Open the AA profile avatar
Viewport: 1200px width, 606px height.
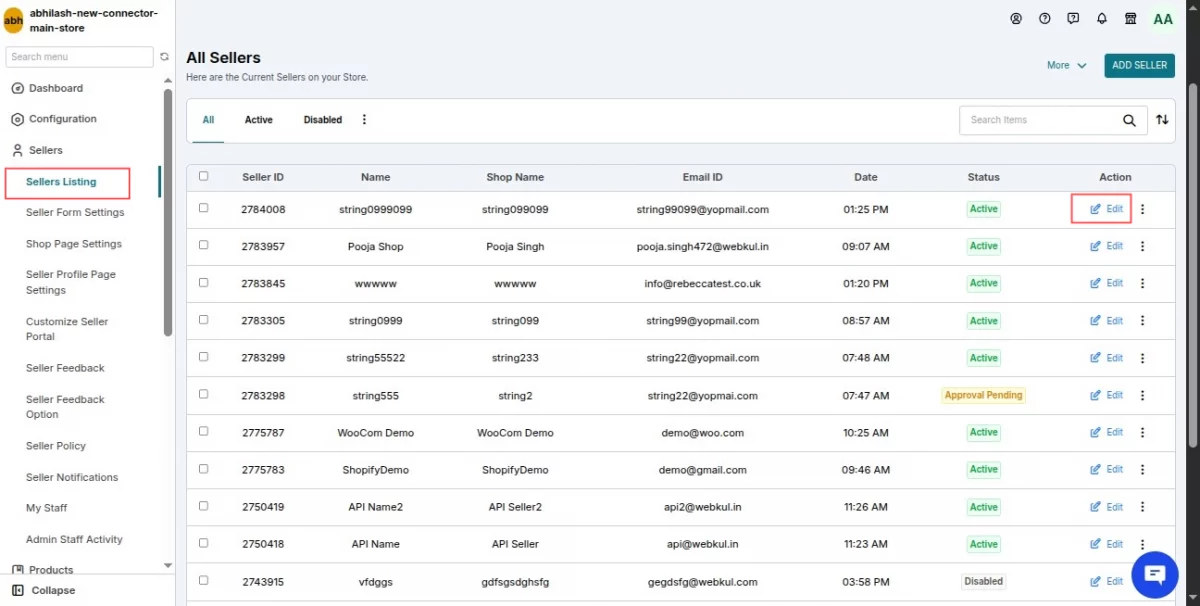tap(1163, 19)
